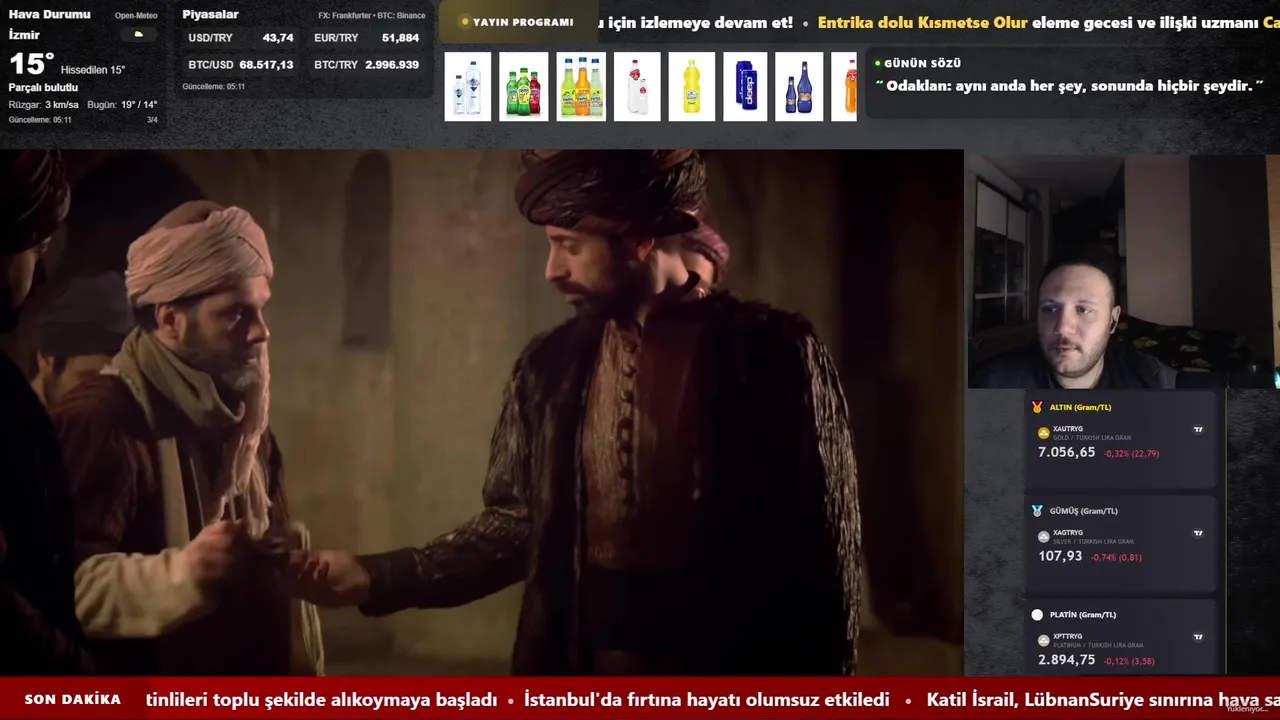
Task: Click the partly cloudy weather icon
Action: click(138, 34)
